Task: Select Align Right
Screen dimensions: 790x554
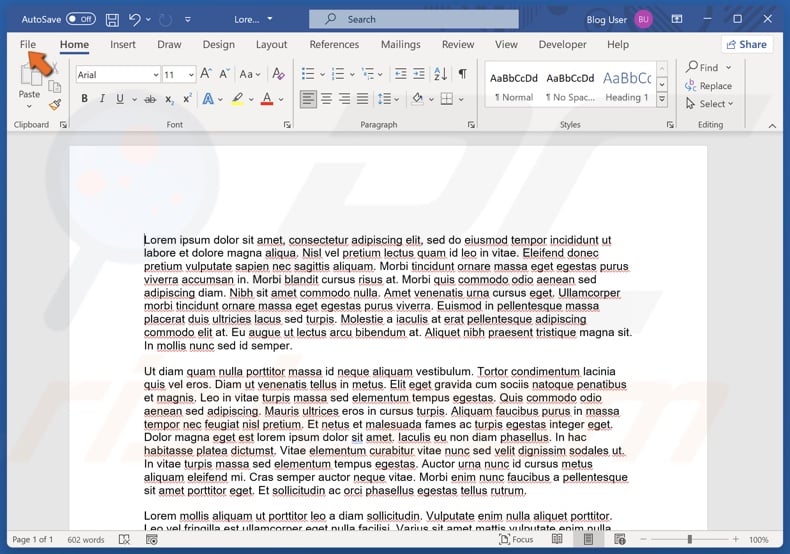Action: tap(344, 99)
